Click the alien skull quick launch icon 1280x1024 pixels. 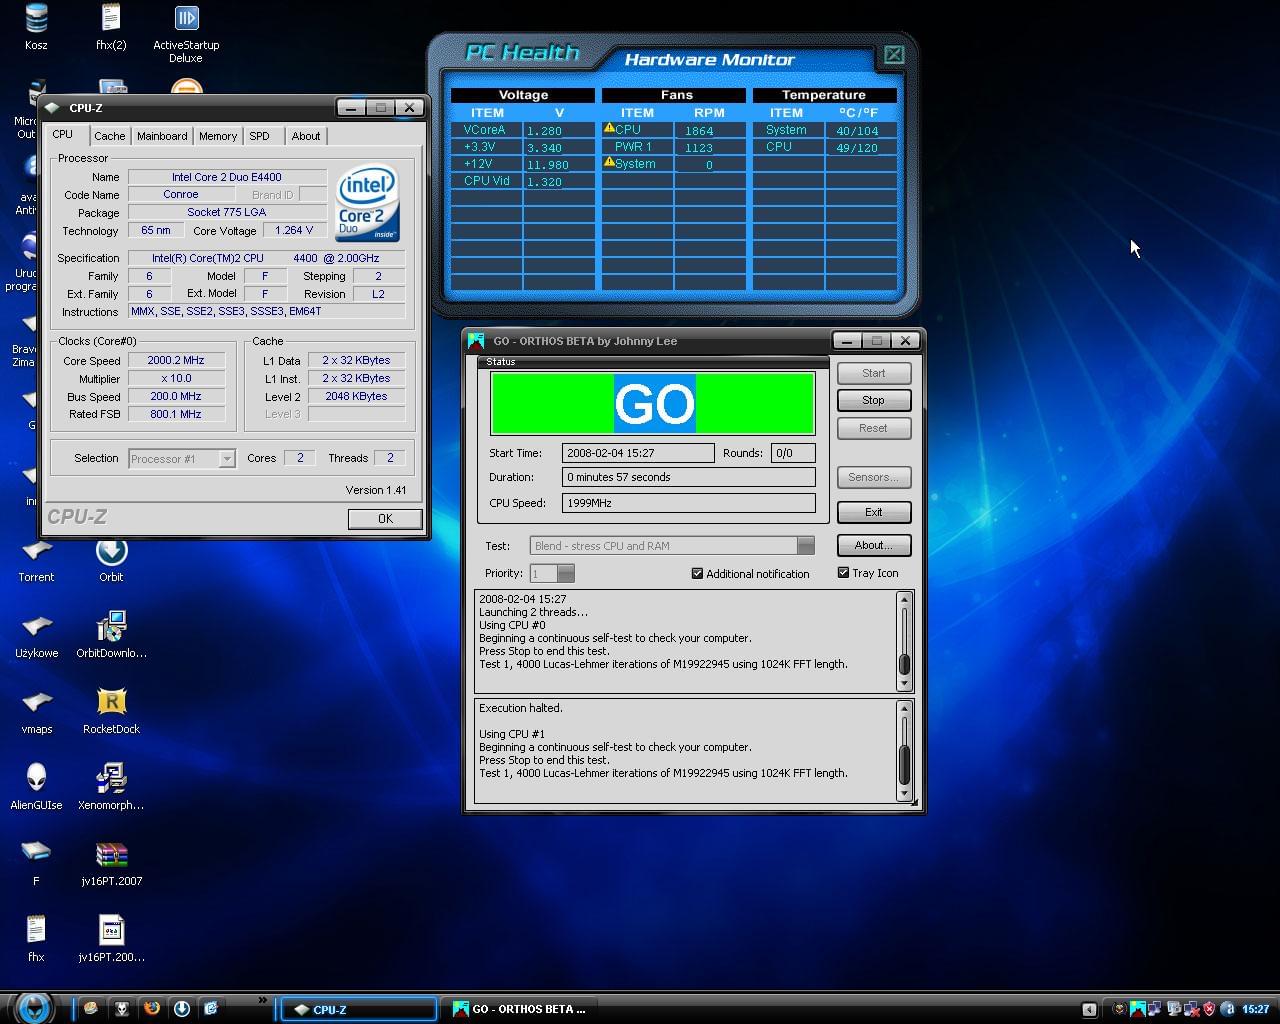(121, 1008)
